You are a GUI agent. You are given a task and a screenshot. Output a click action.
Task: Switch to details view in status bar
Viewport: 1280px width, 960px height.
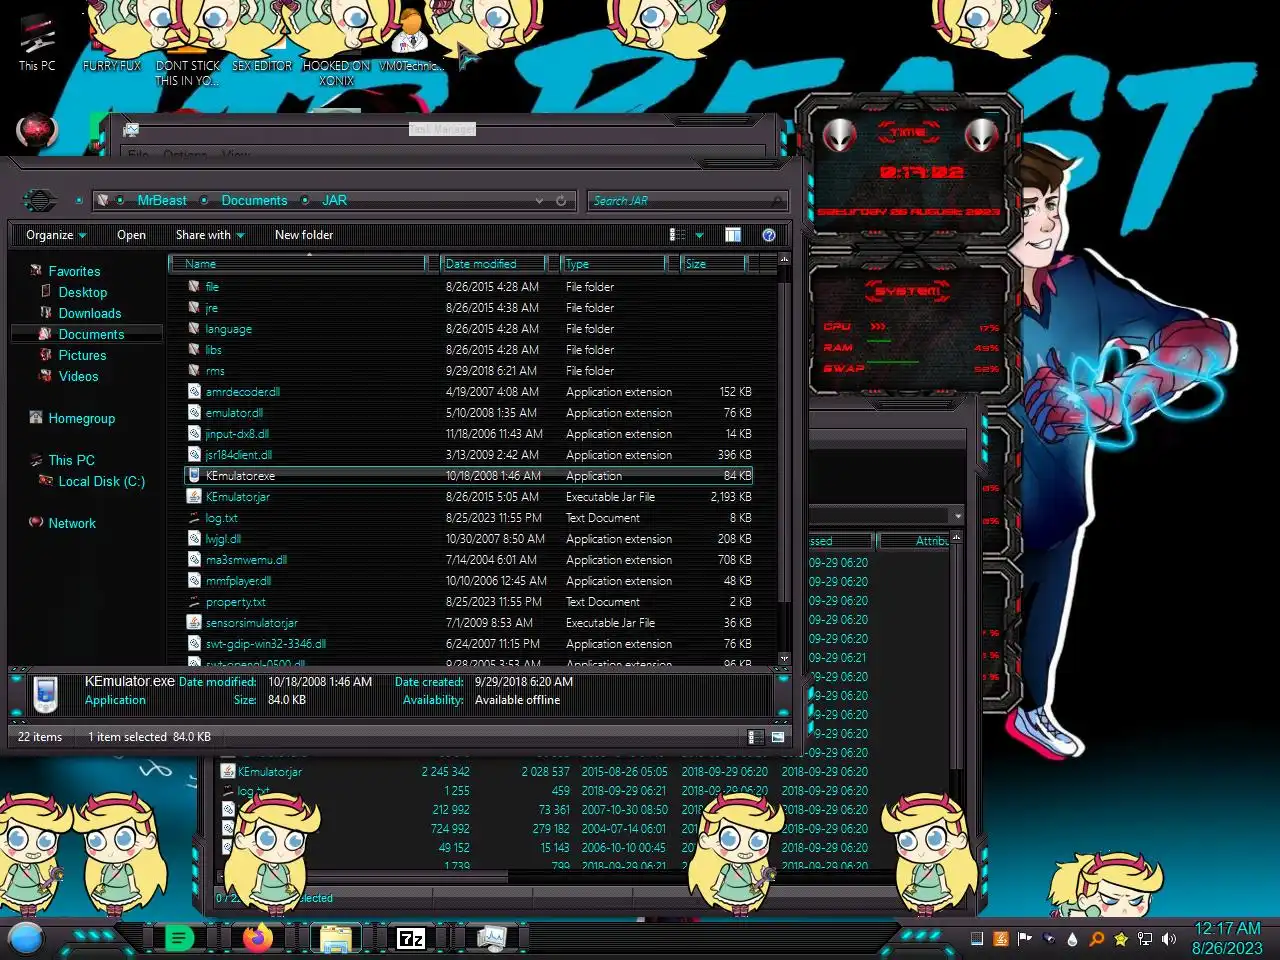[x=756, y=737]
